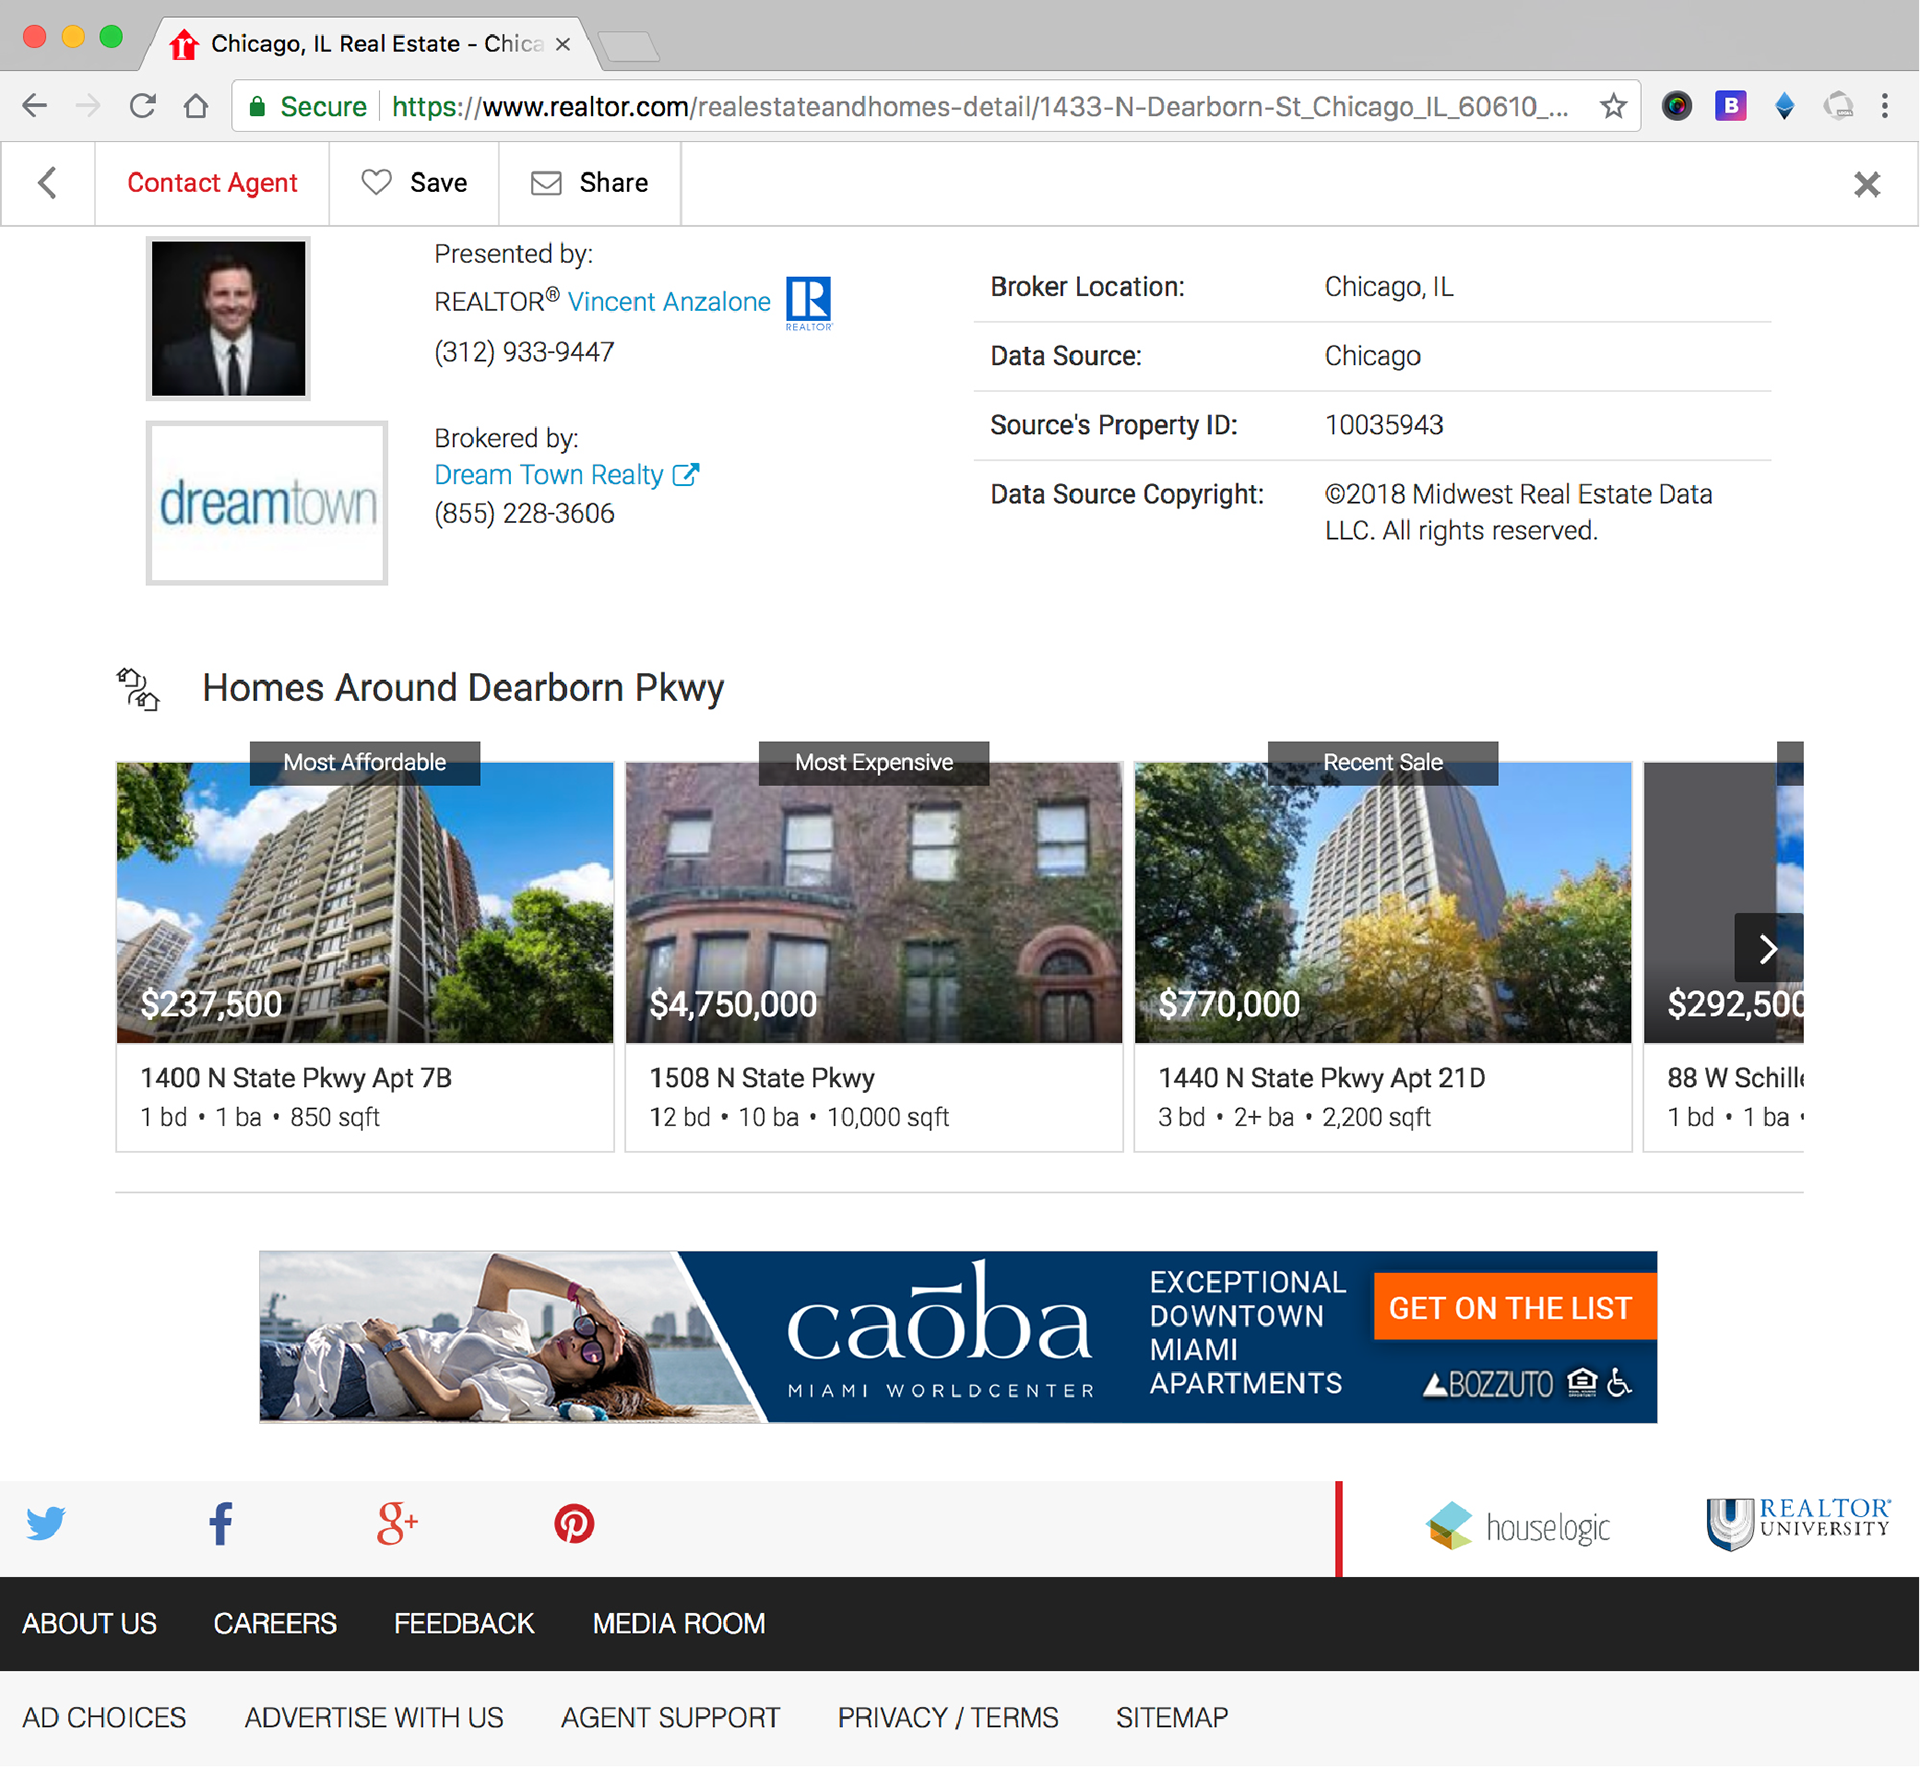Show next homes with carousel arrow
This screenshot has width=1920, height=1767.
click(x=1767, y=947)
